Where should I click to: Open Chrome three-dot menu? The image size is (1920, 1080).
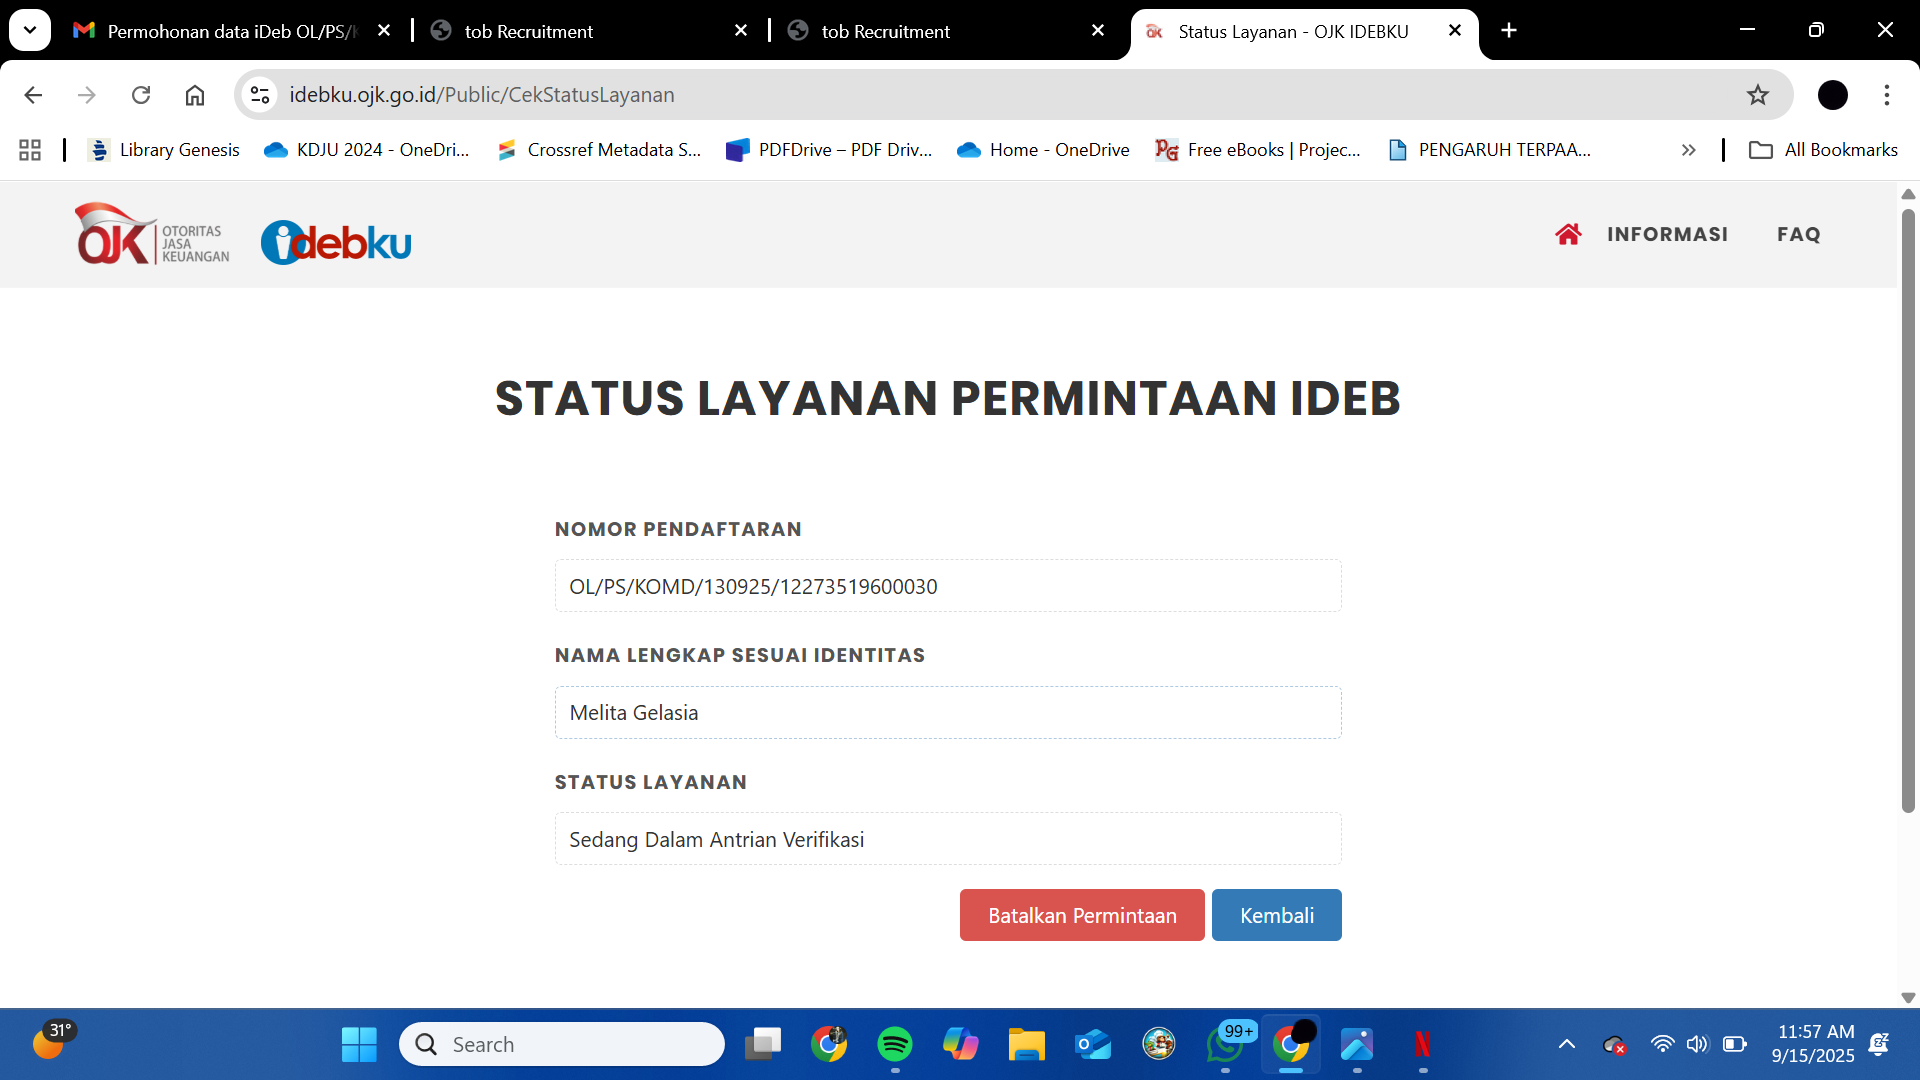coord(1886,95)
